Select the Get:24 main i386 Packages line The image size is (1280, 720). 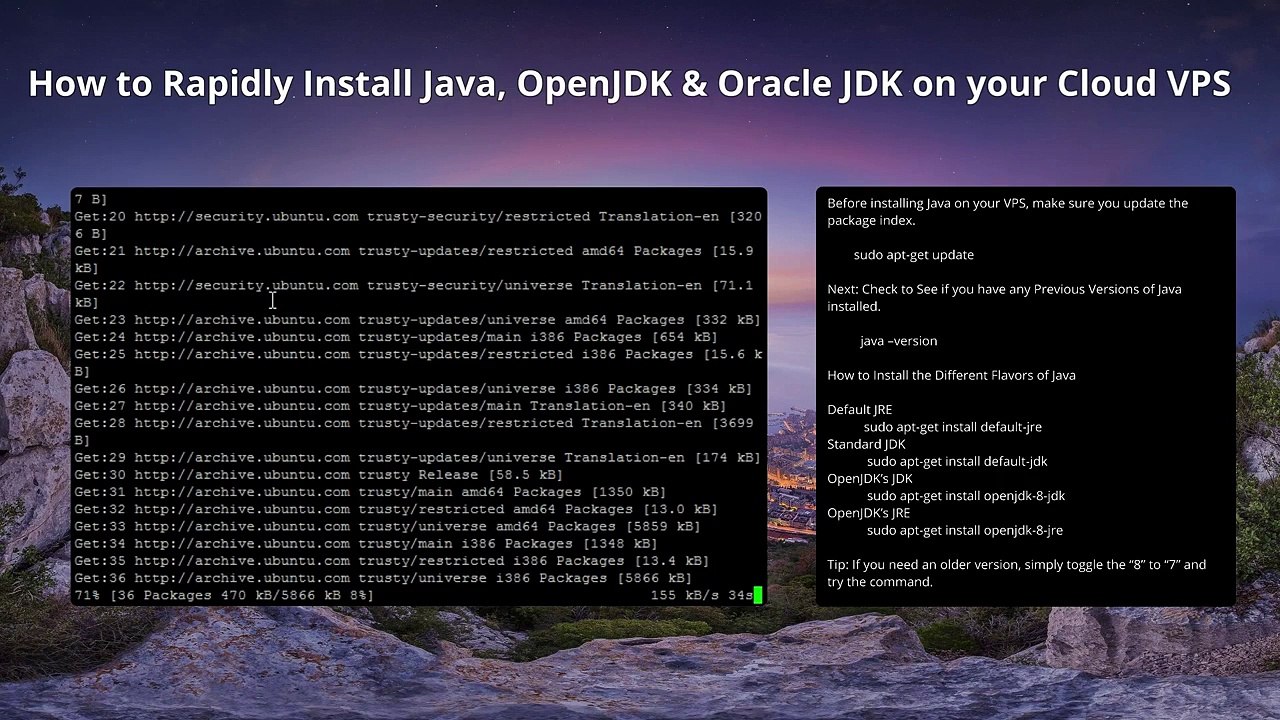click(x=396, y=337)
